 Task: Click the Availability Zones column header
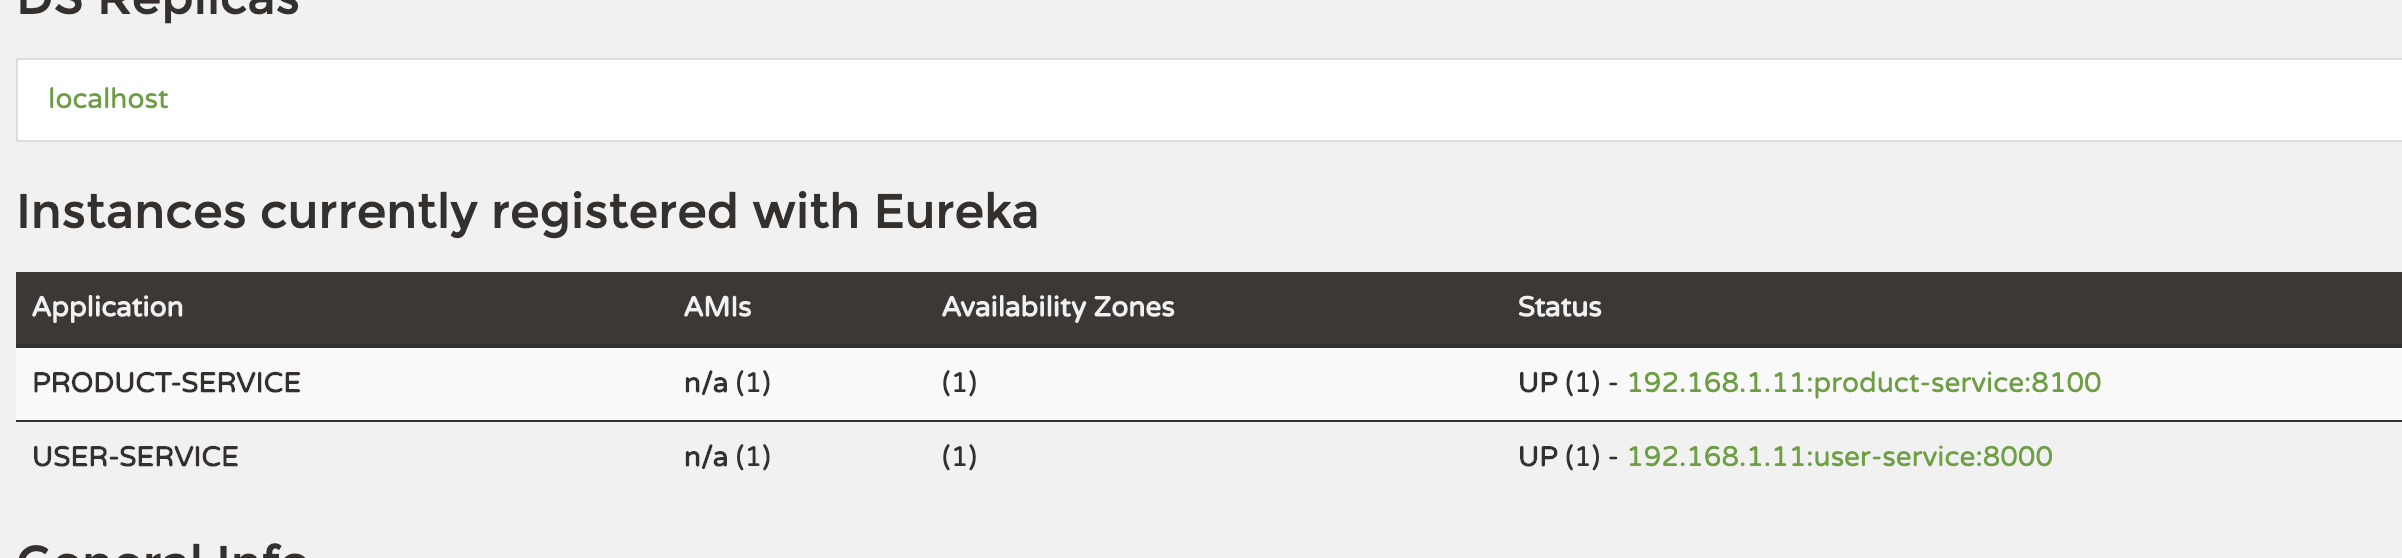[1058, 307]
